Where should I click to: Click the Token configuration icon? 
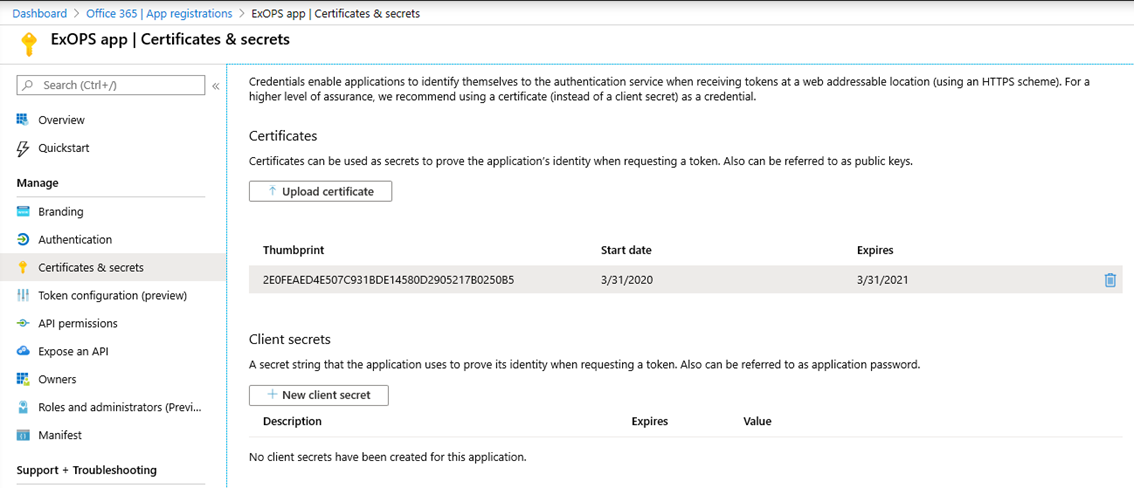(23, 296)
